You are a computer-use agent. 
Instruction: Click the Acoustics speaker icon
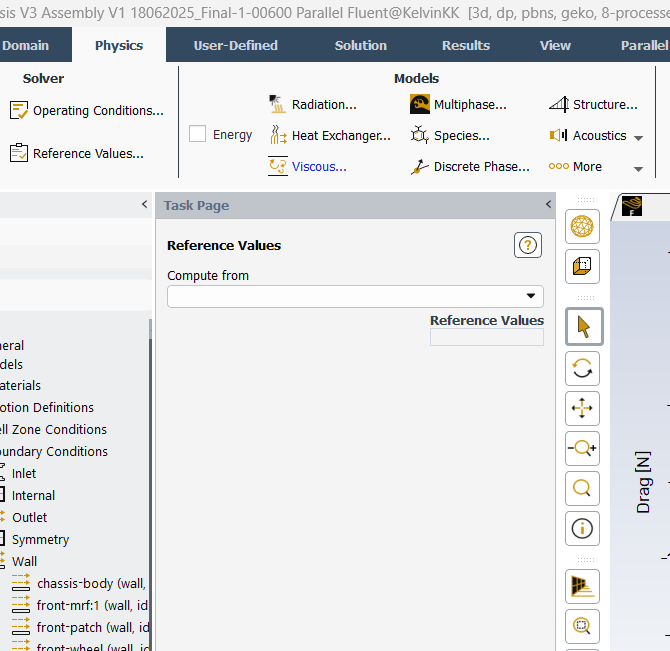558,135
